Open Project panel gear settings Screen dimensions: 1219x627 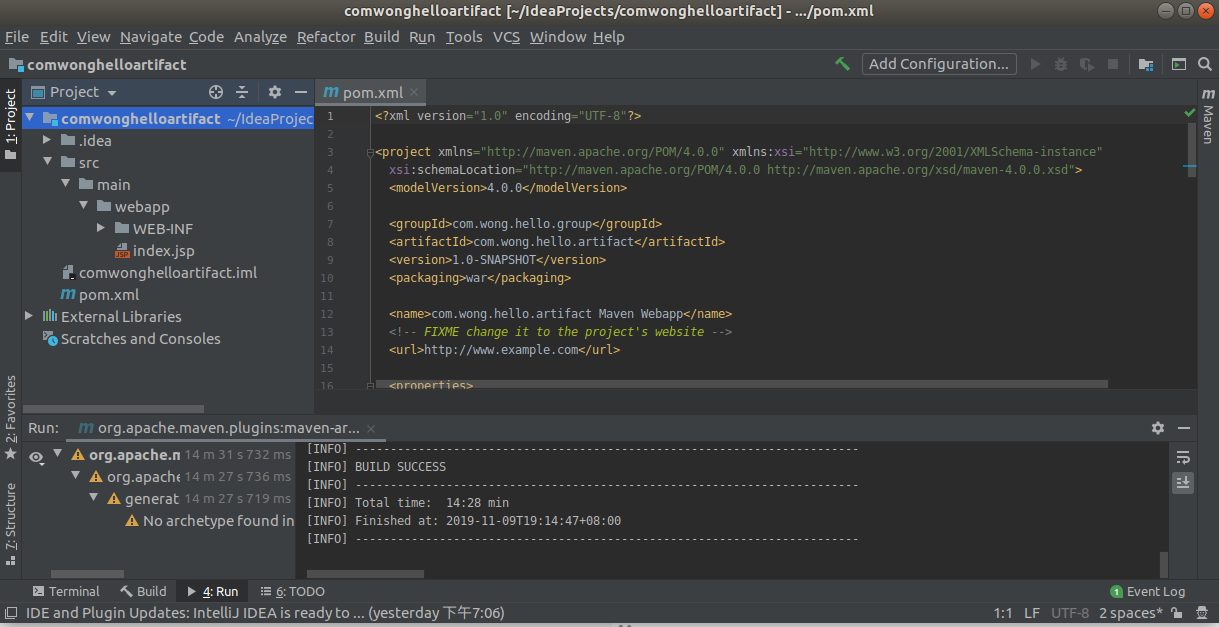(x=275, y=92)
